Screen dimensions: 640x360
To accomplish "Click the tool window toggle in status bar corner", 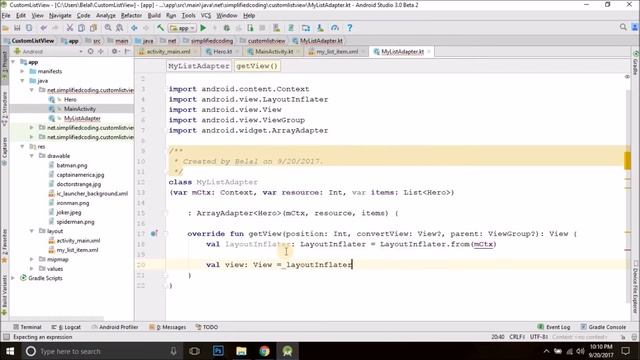I will pyautogui.click(x=6, y=337).
